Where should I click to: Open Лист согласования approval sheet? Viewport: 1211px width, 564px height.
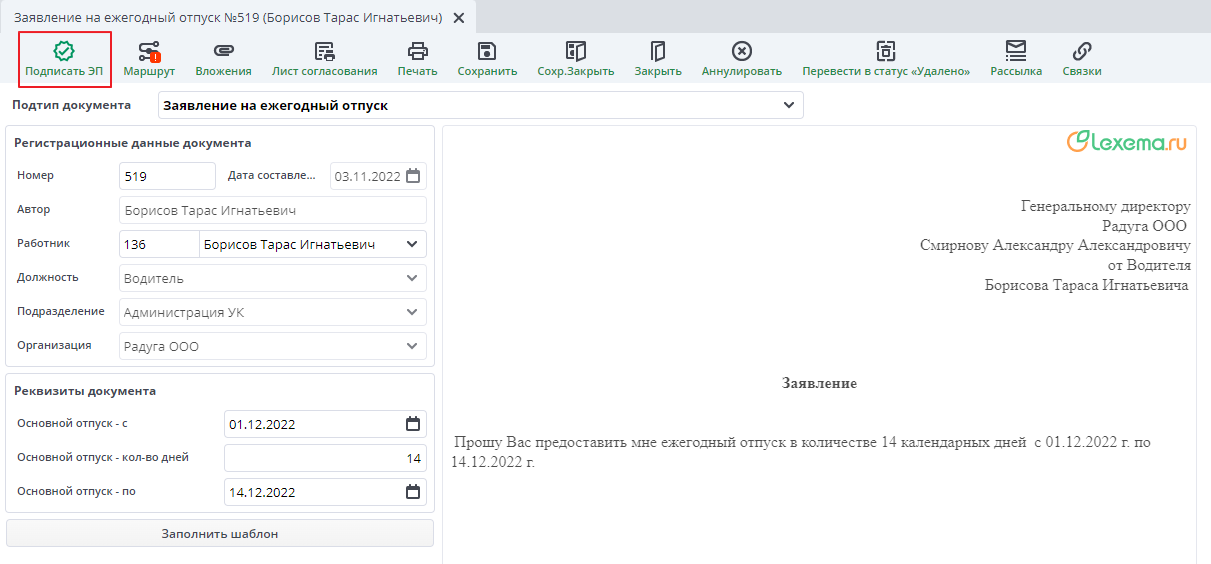click(x=324, y=52)
